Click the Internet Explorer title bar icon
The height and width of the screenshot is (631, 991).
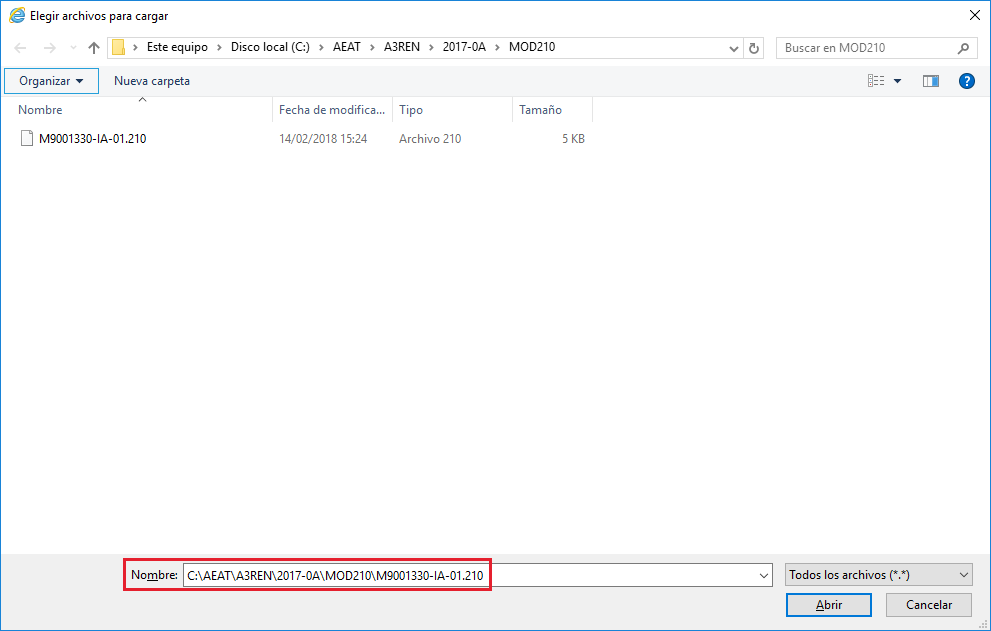coord(17,15)
